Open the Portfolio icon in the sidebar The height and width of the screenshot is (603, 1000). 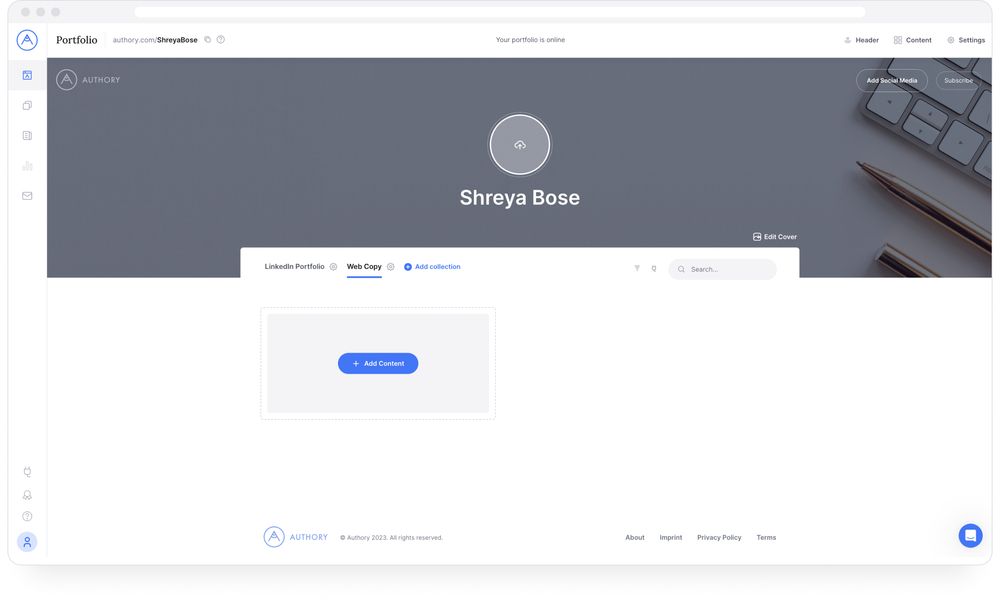[26, 74]
